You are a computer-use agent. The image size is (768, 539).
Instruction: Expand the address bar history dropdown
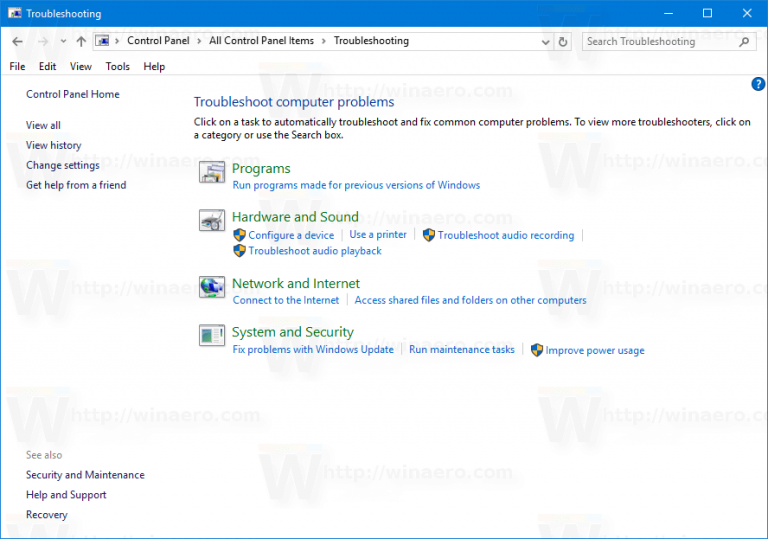tap(545, 41)
